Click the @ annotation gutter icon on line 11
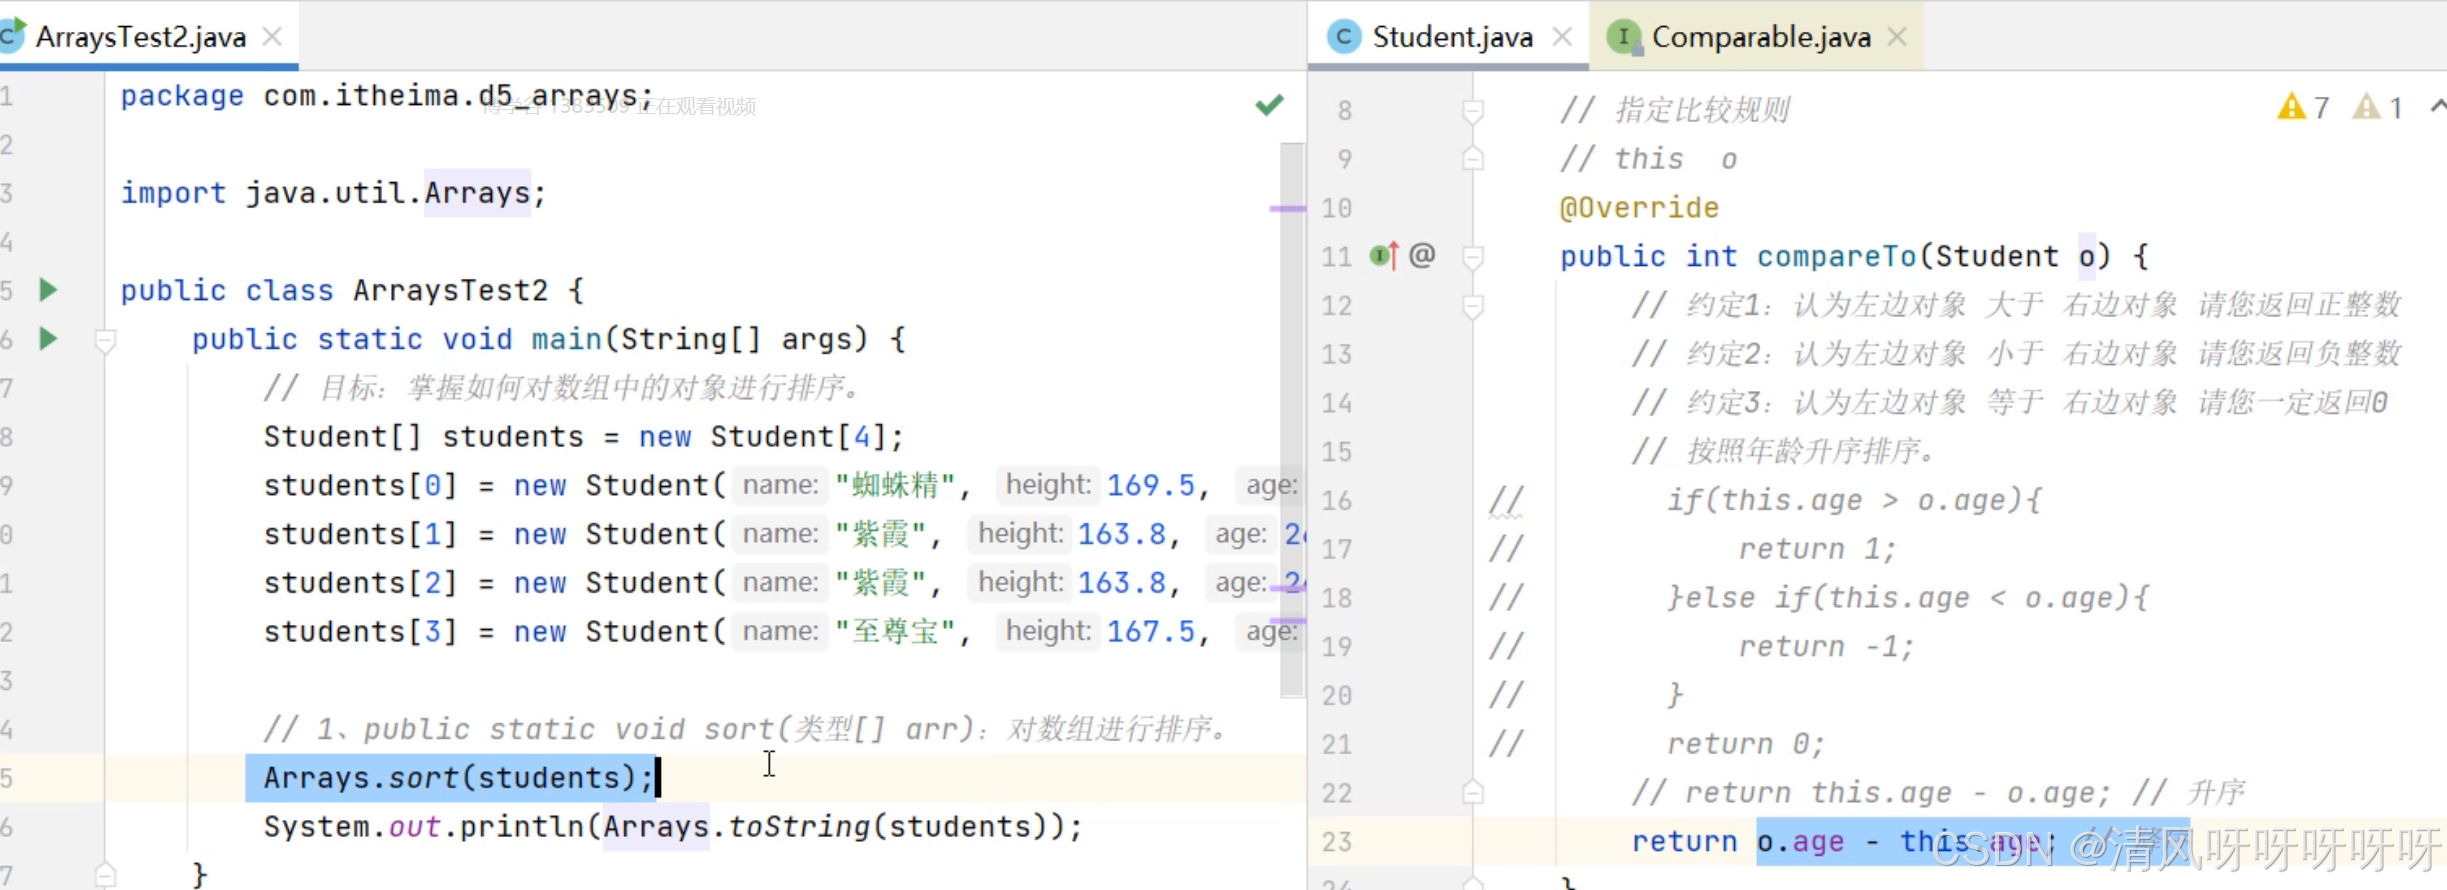 pos(1422,256)
